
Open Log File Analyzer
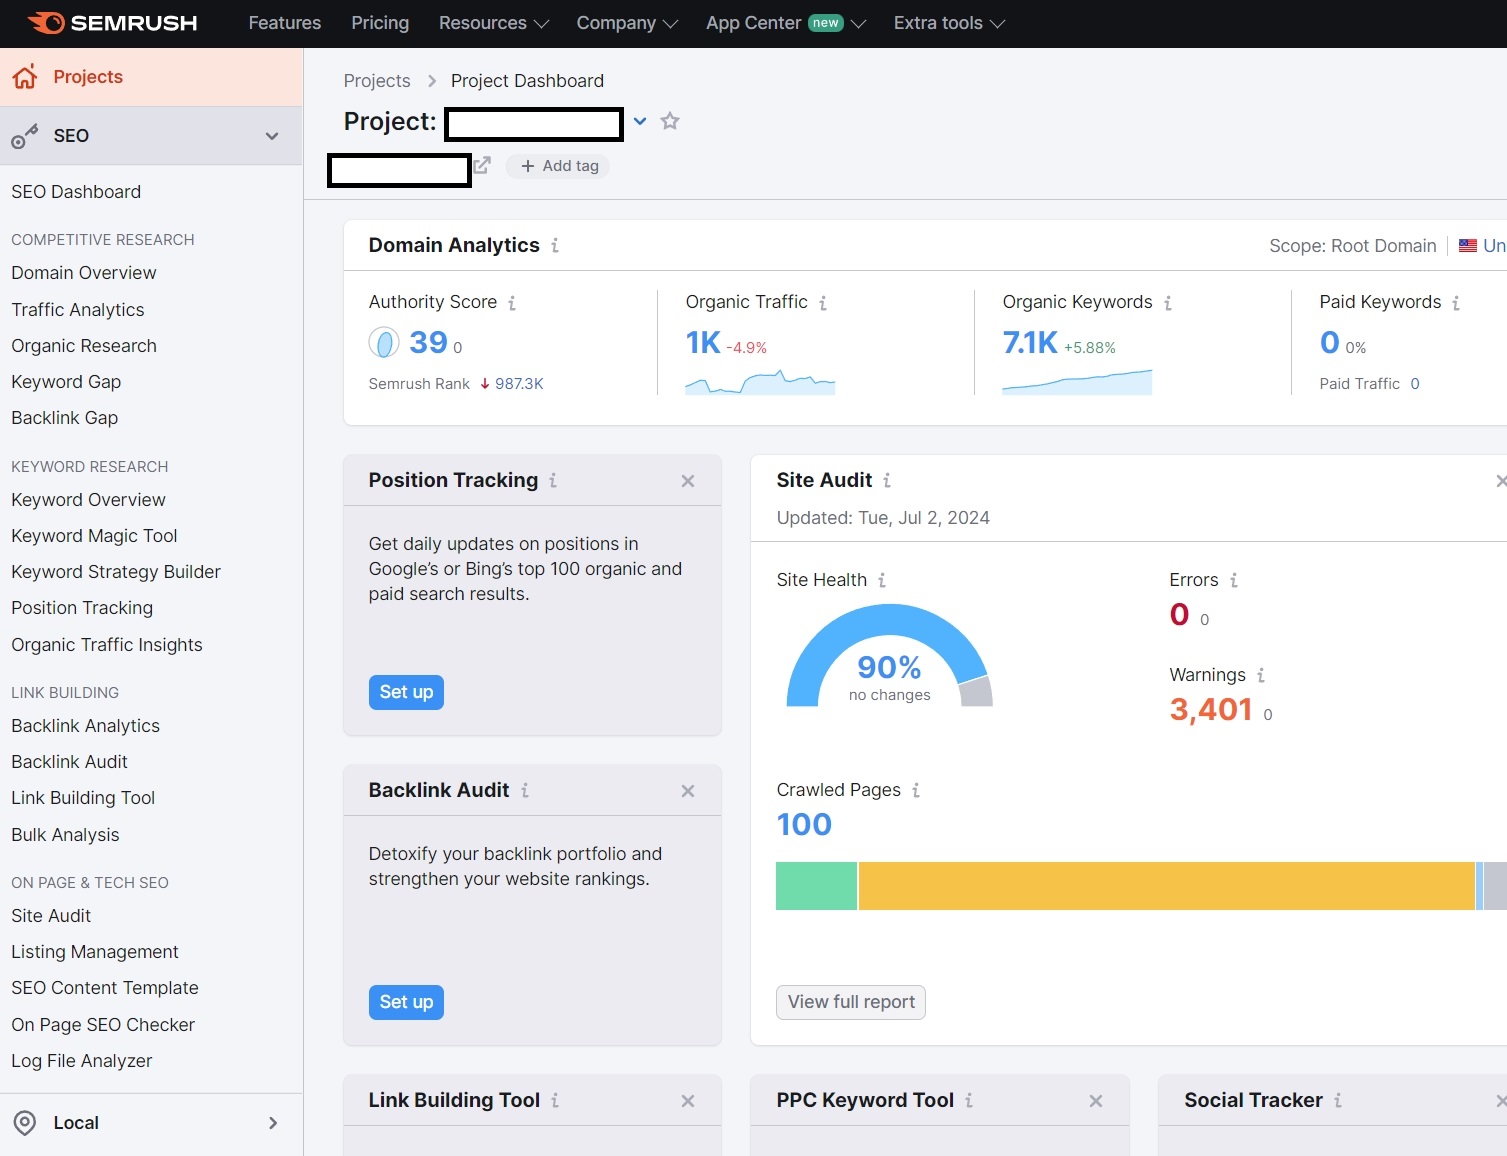82,1061
